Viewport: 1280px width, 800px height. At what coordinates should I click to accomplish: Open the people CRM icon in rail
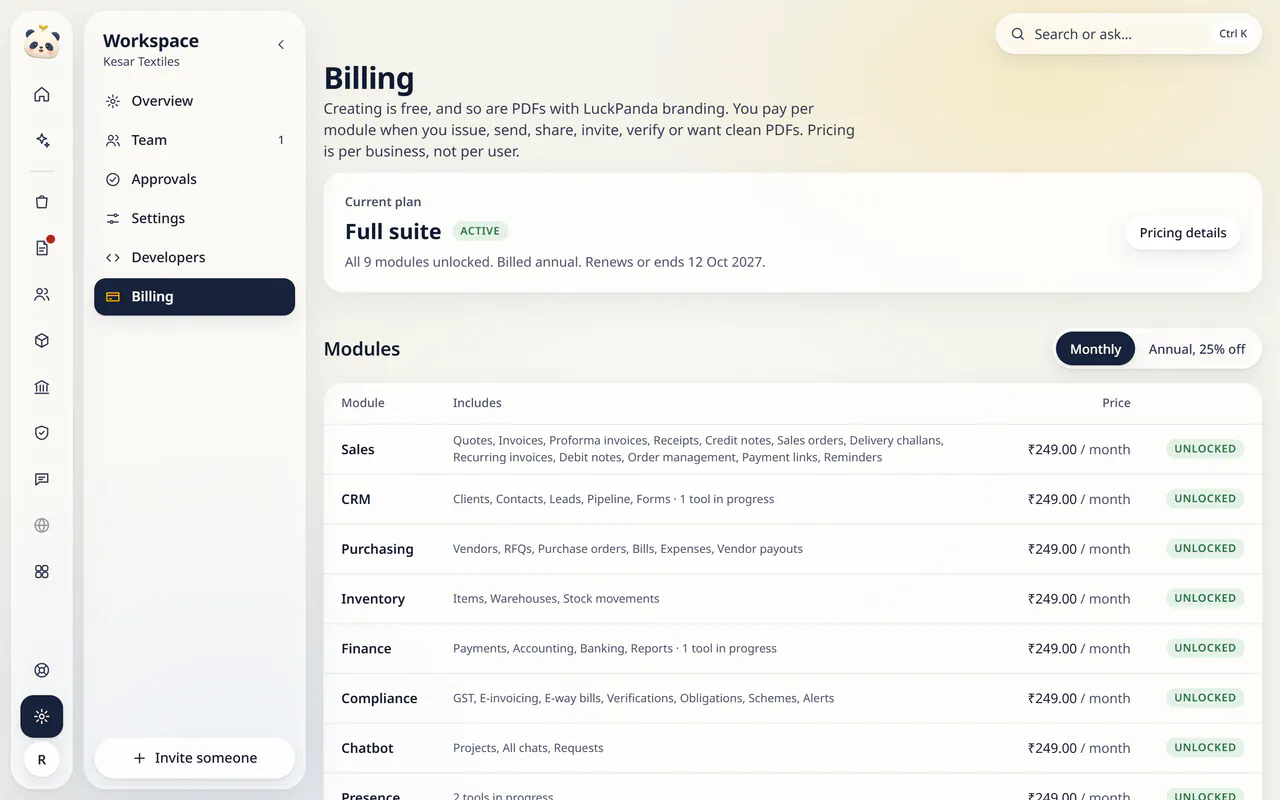42,295
